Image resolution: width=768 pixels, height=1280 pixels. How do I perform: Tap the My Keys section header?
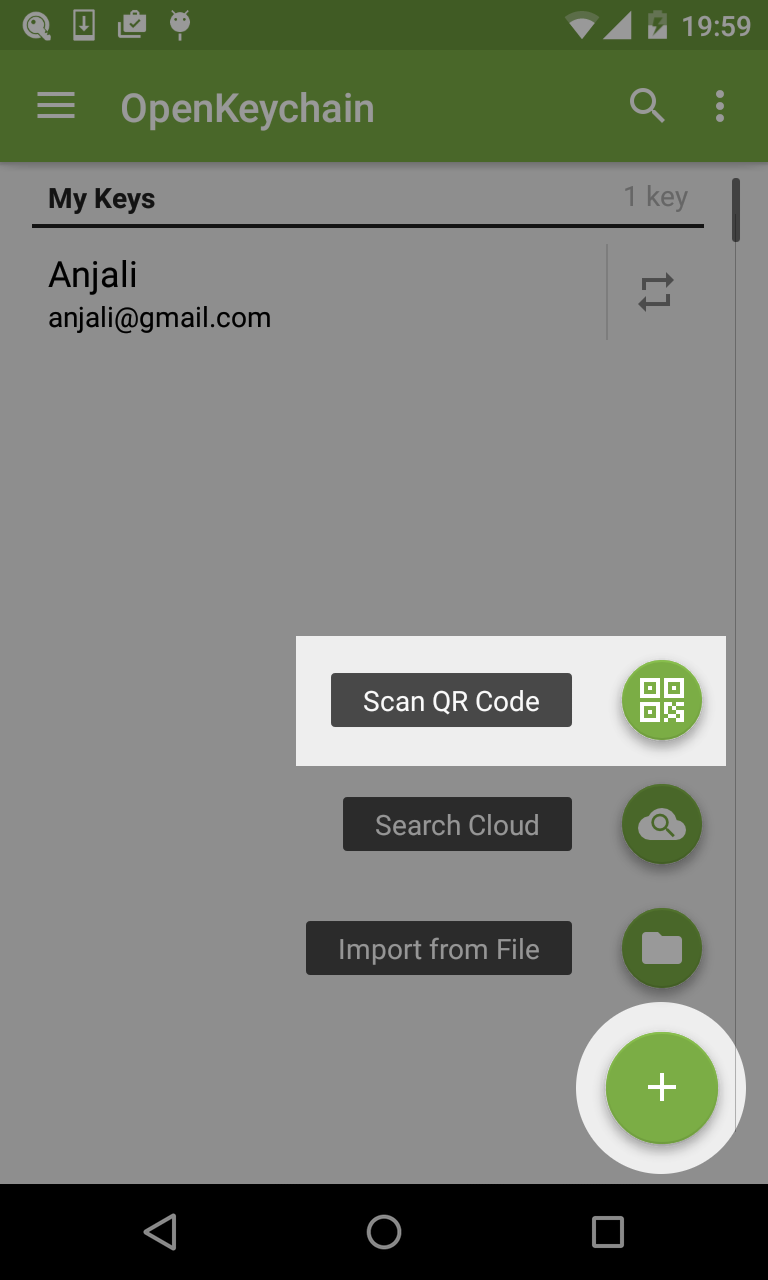pos(102,198)
